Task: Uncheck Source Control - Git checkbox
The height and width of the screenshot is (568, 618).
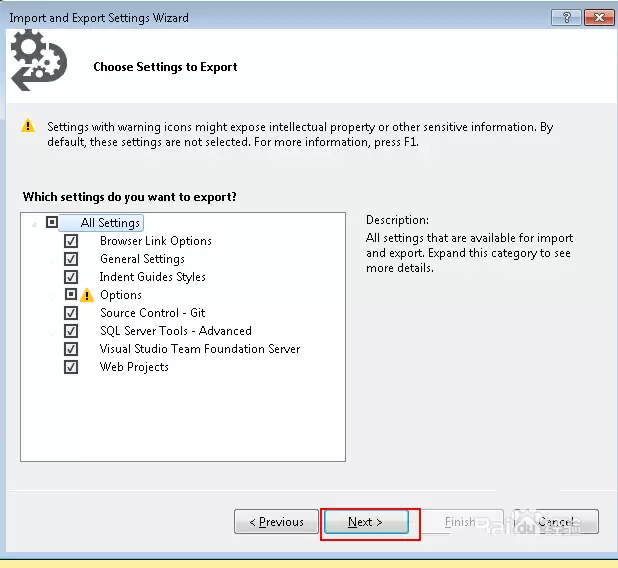Action: [x=71, y=313]
